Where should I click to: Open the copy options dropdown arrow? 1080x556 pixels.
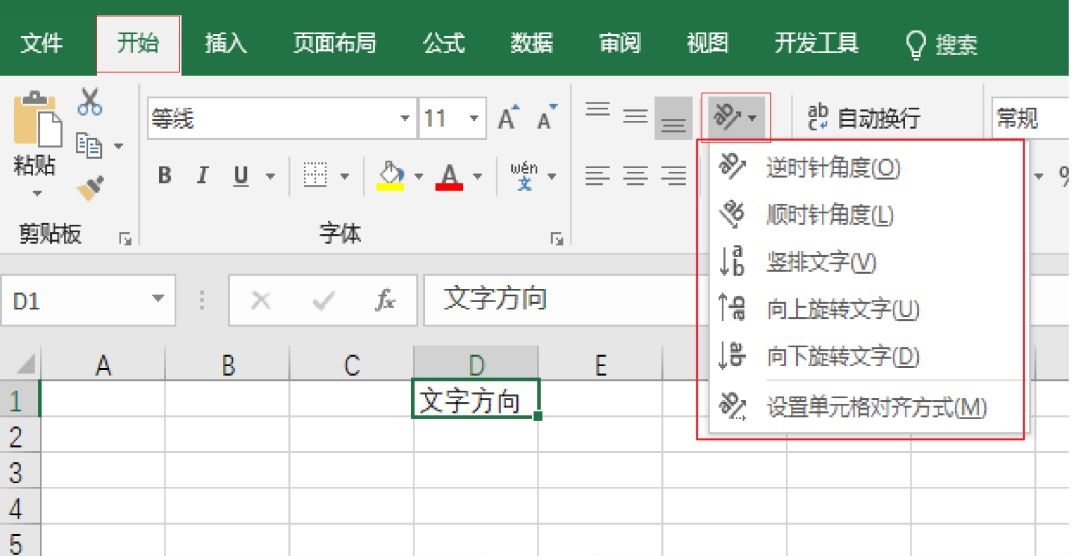[118, 146]
